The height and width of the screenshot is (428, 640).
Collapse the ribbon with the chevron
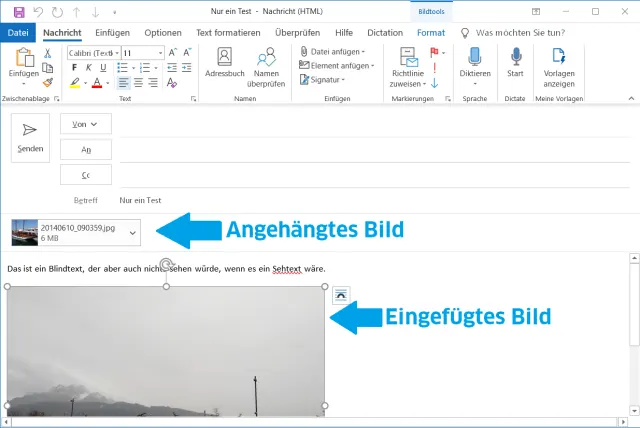click(631, 98)
